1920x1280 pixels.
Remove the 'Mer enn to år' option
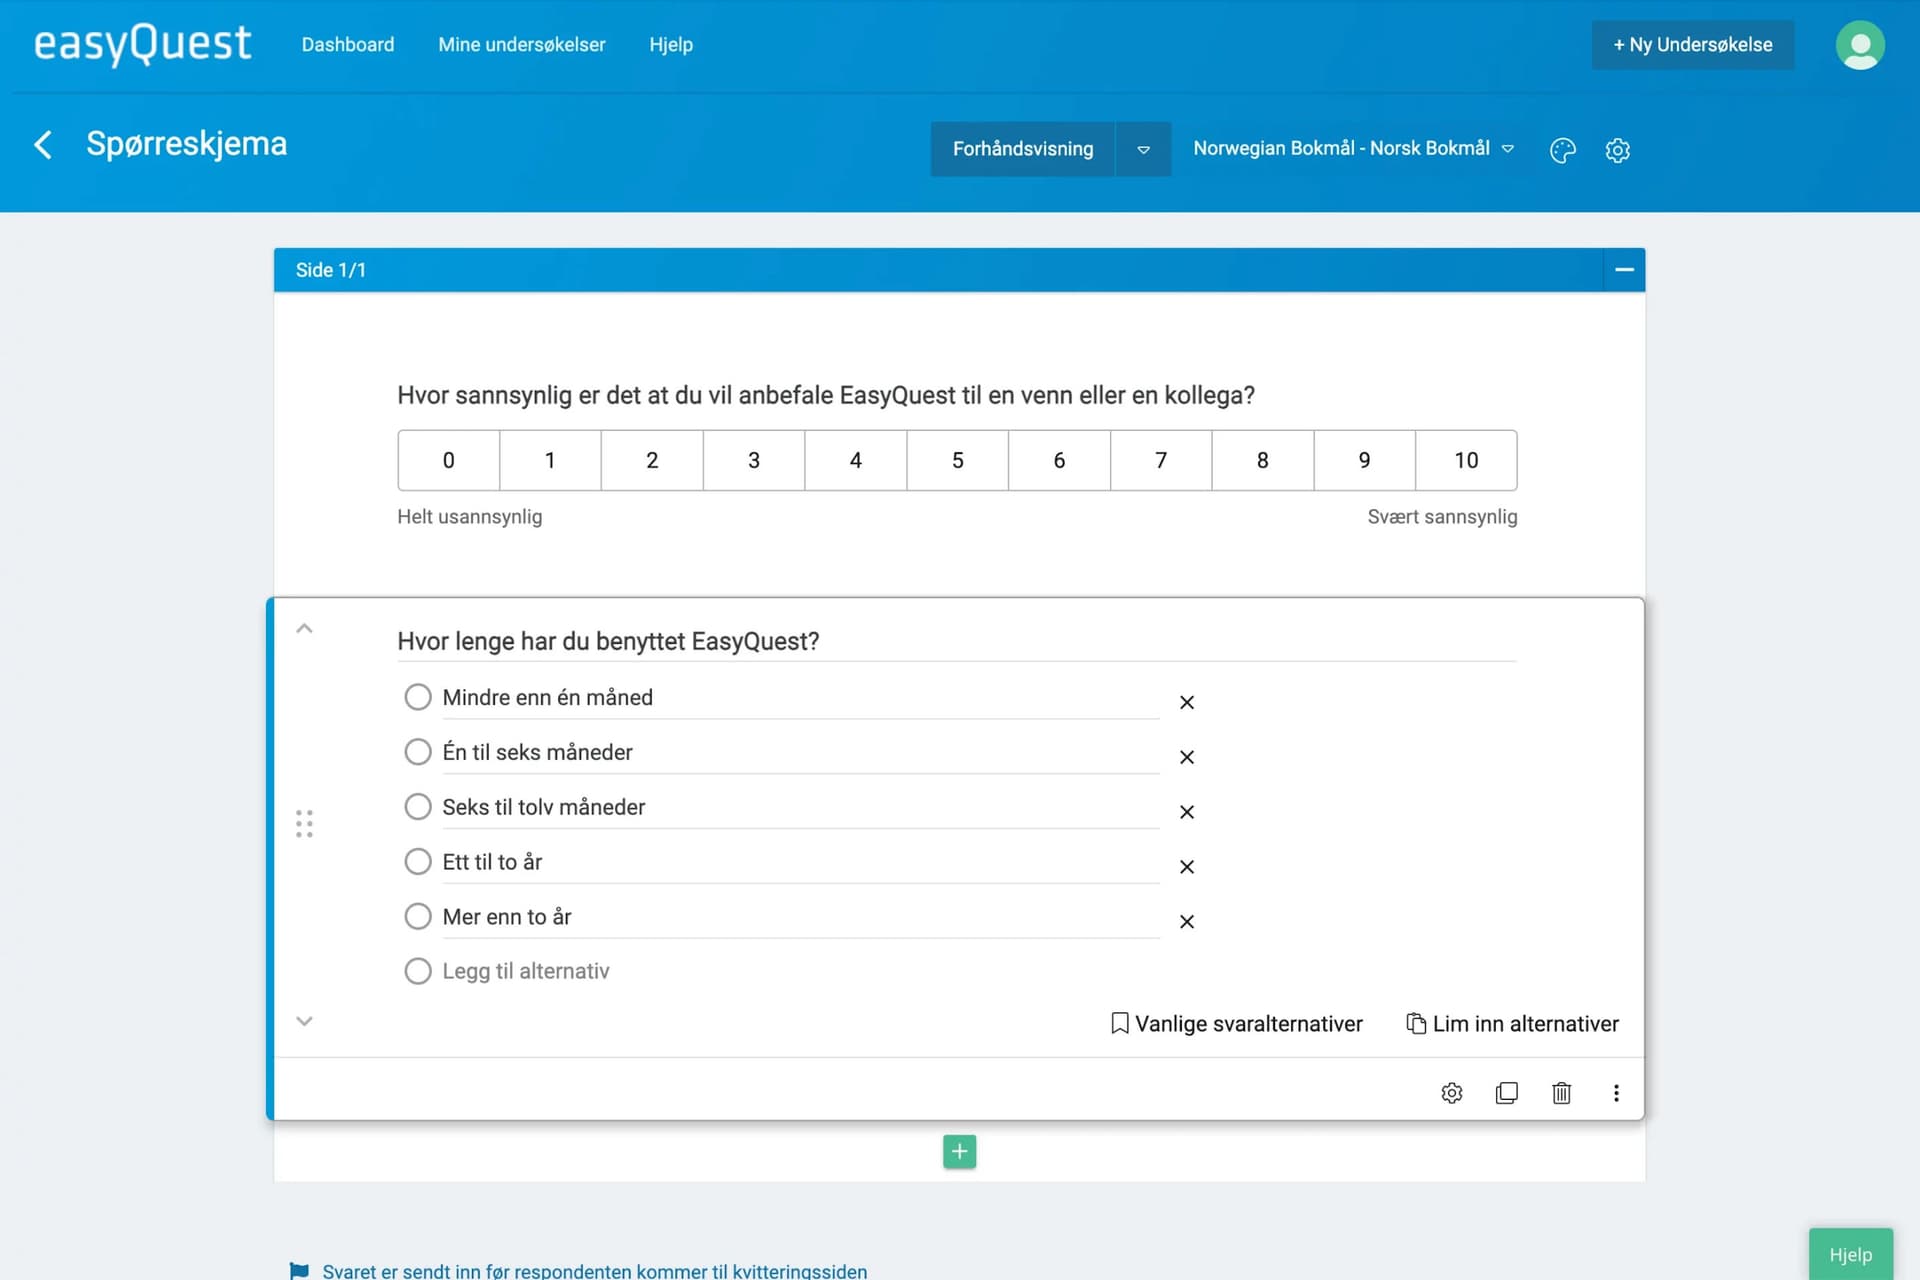point(1186,922)
